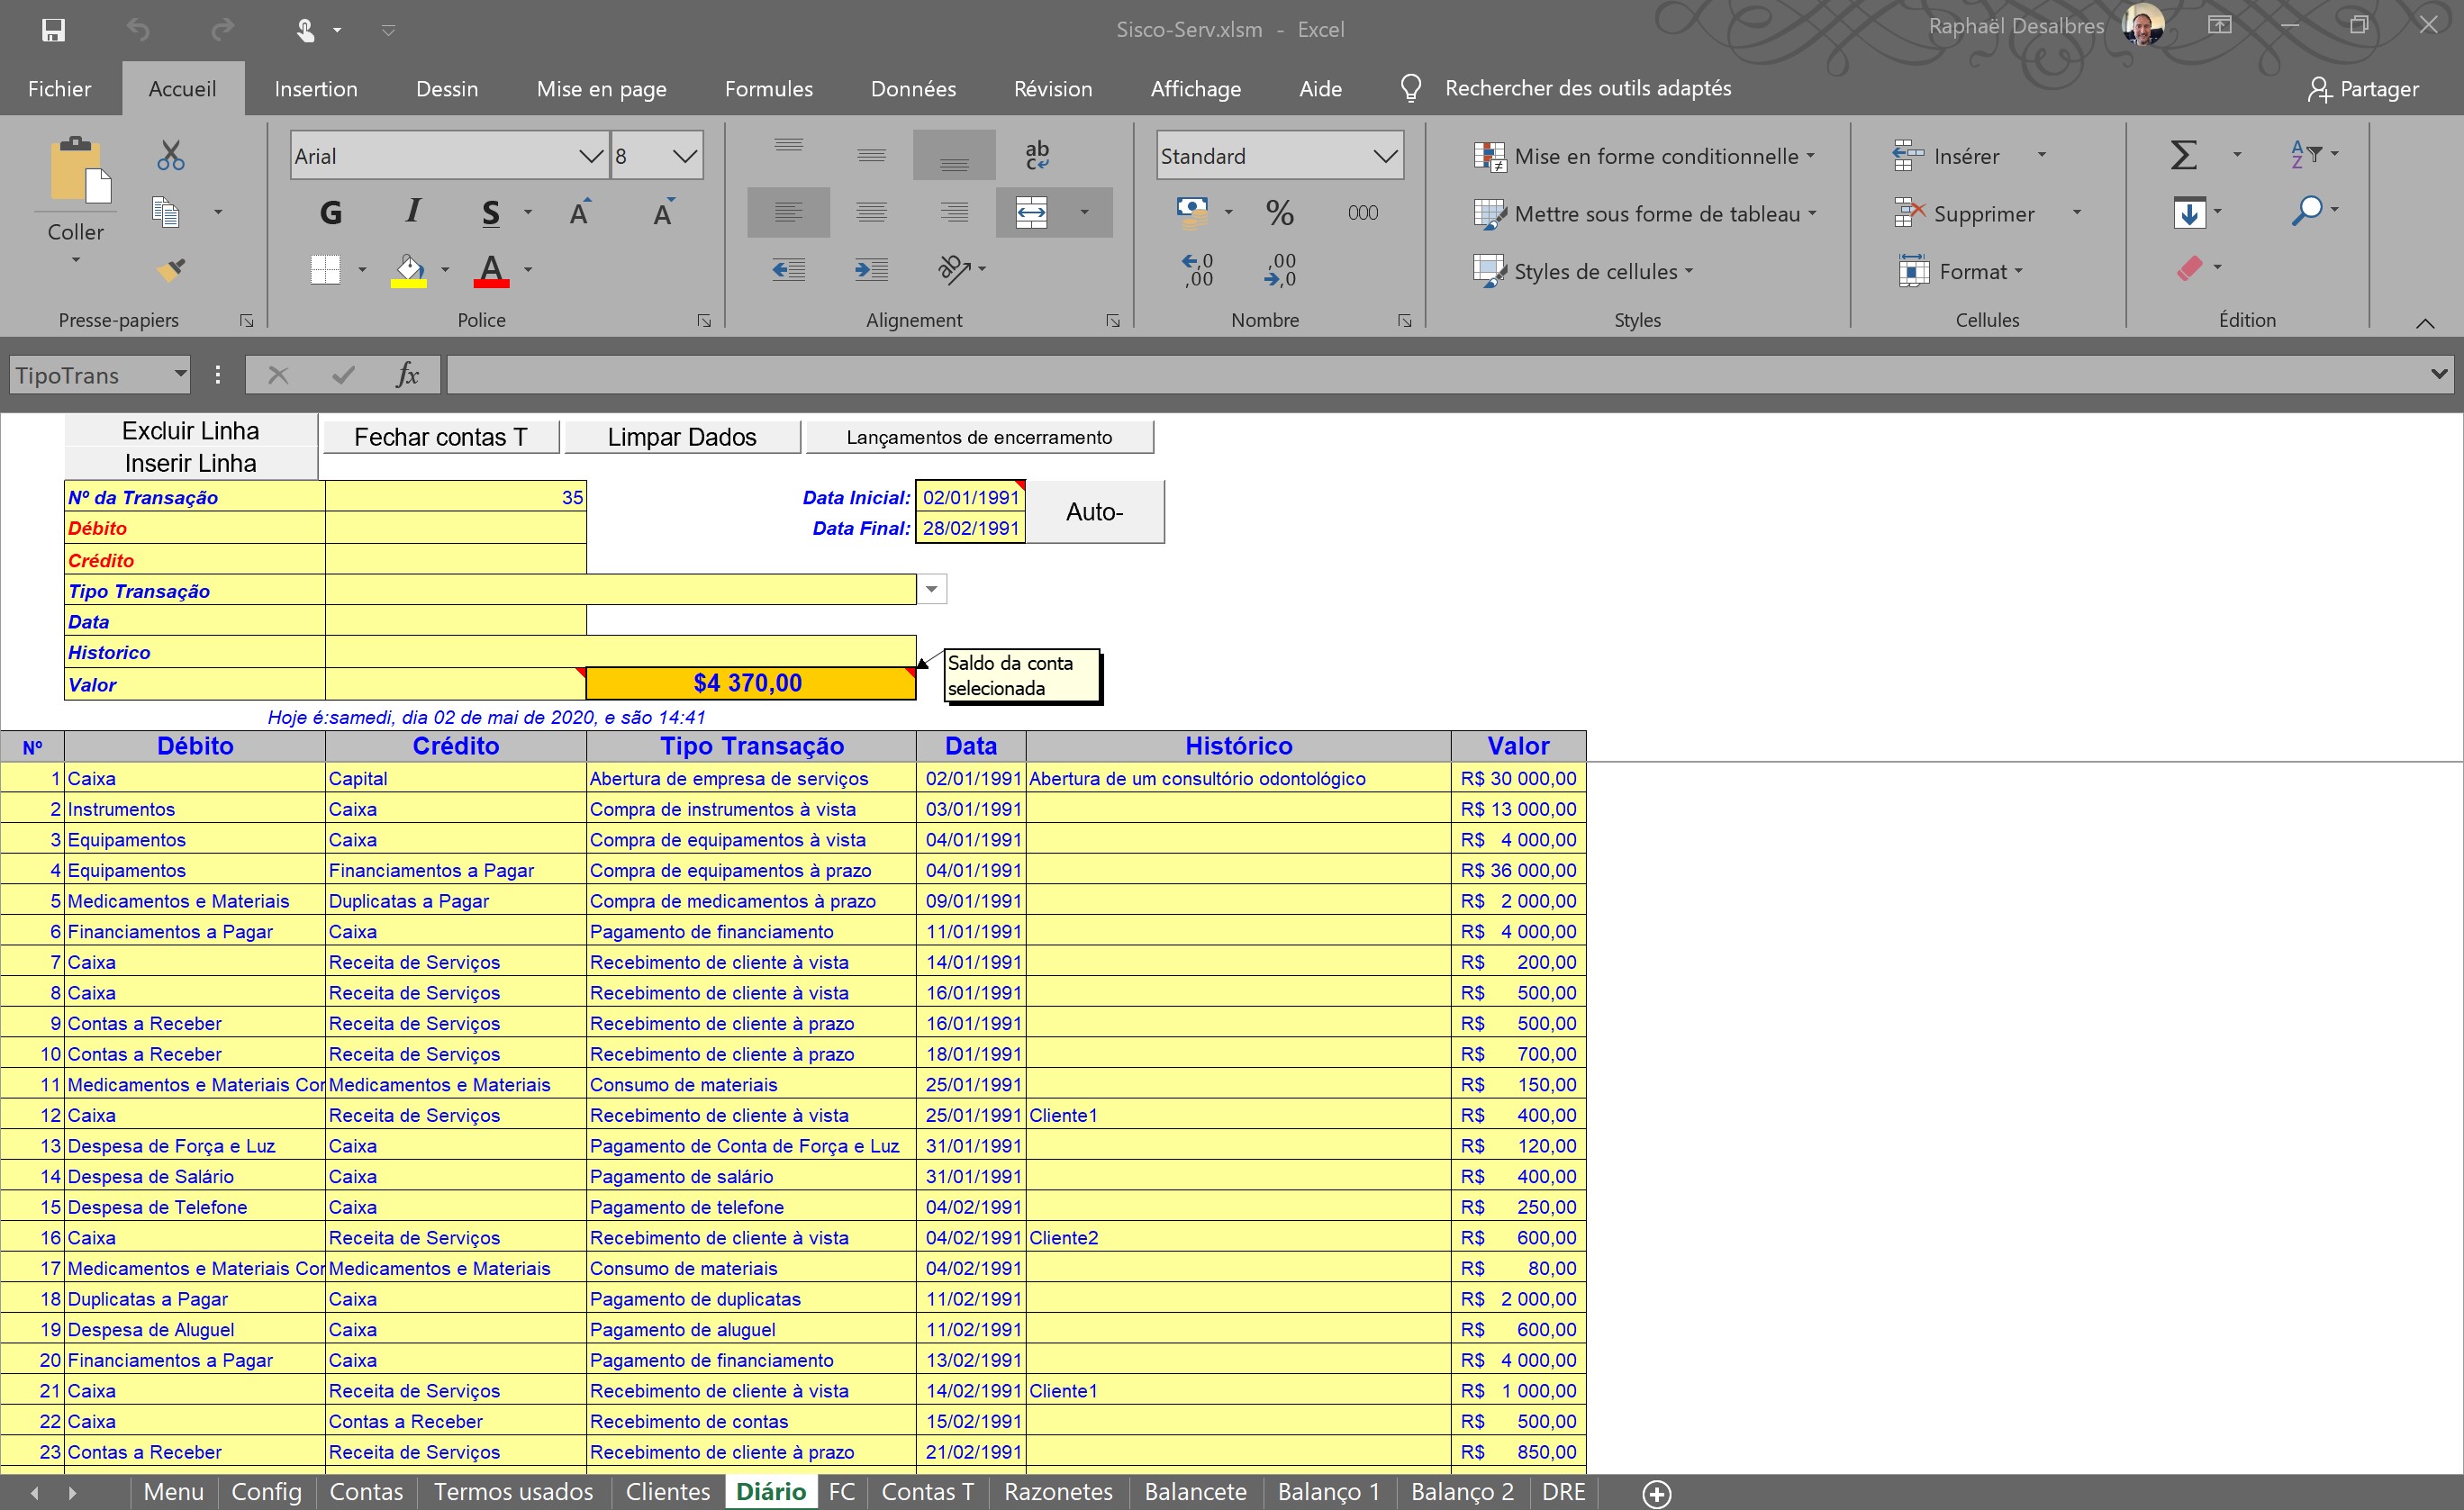Save the workbook with the floppy disk icon
Screen dimensions: 2464x1510
pyautogui.click(x=53, y=30)
